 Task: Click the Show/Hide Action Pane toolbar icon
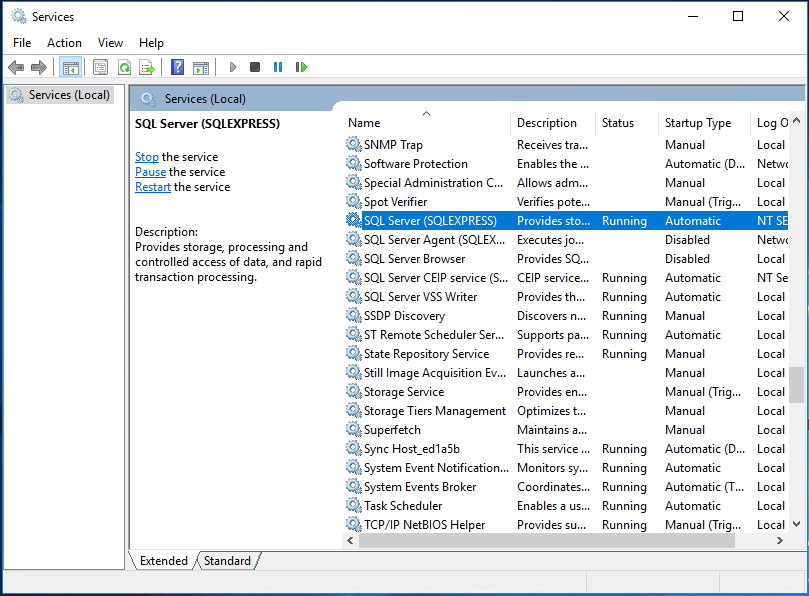pyautogui.click(x=201, y=67)
